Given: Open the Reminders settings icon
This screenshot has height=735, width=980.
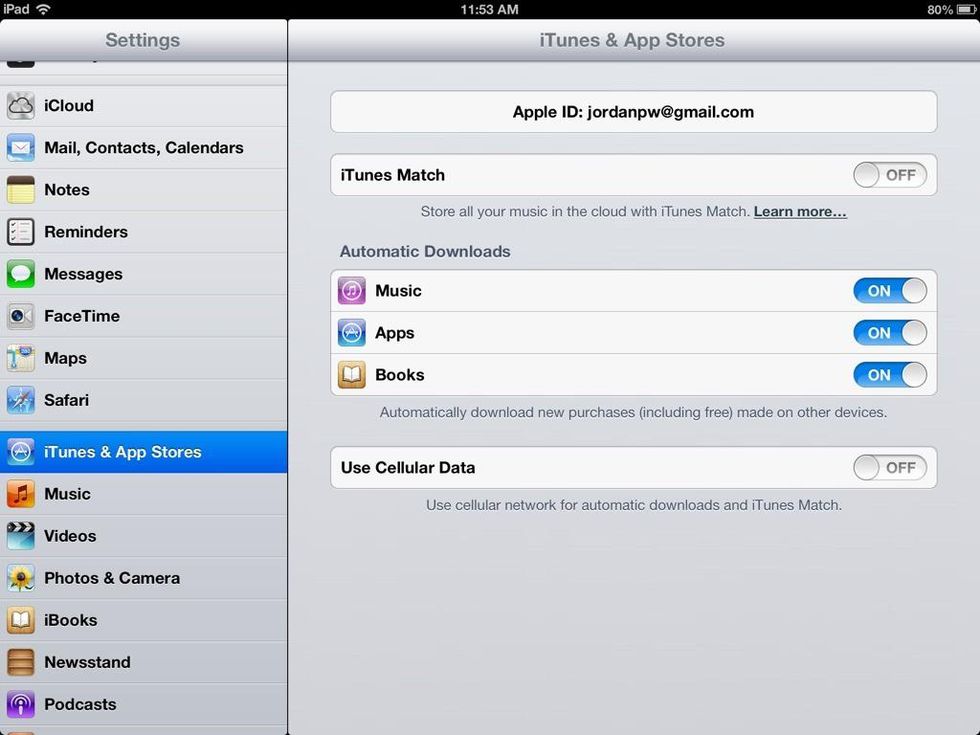Looking at the screenshot, I should 21,232.
